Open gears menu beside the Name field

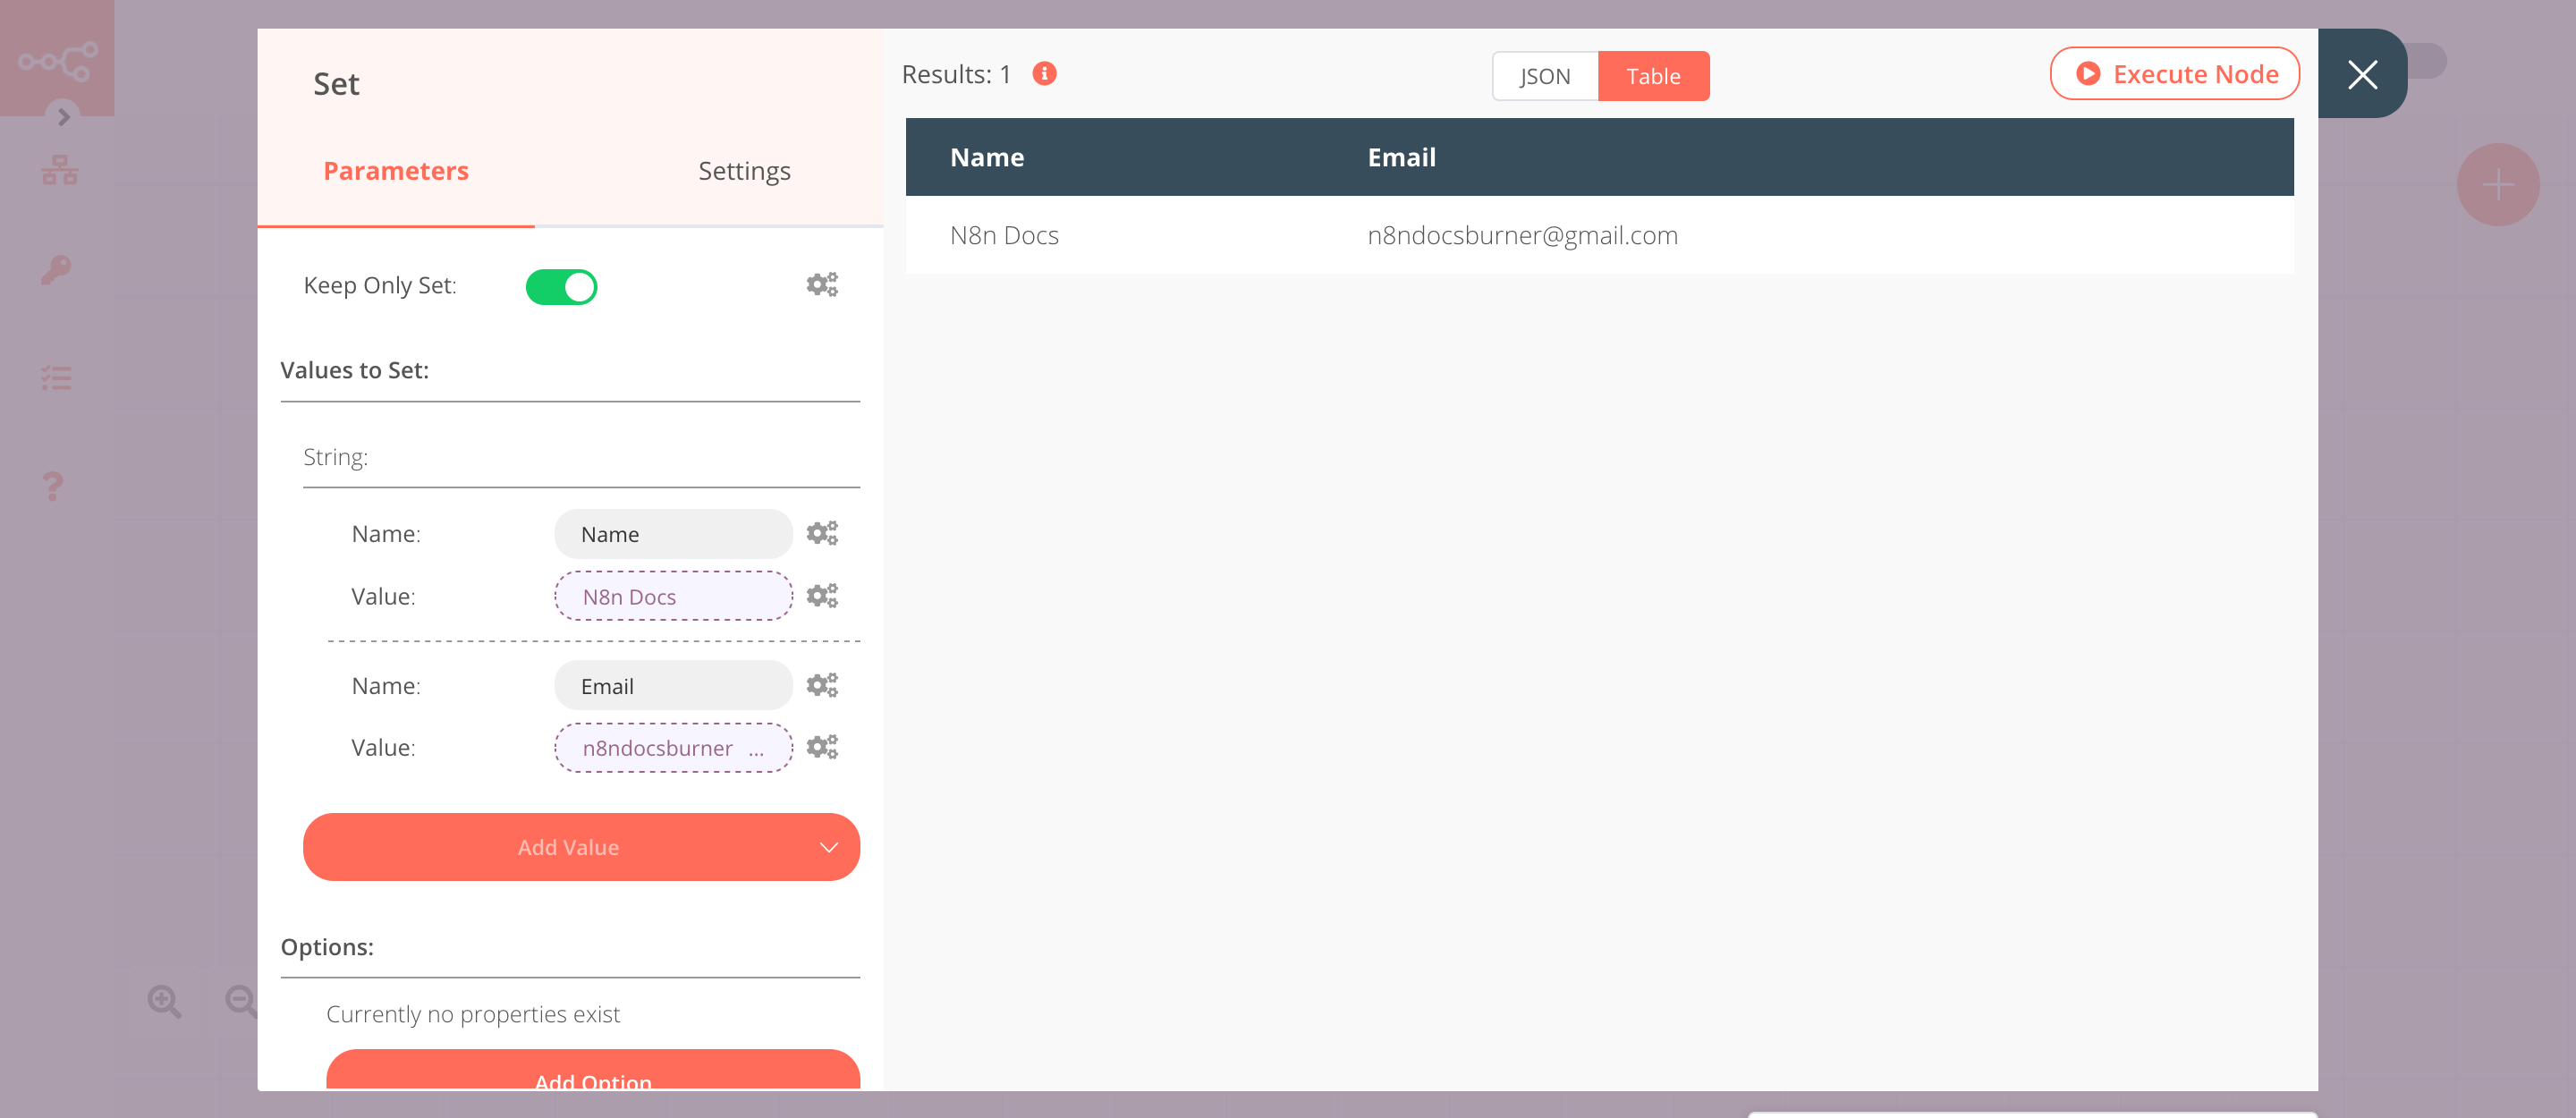coord(822,532)
